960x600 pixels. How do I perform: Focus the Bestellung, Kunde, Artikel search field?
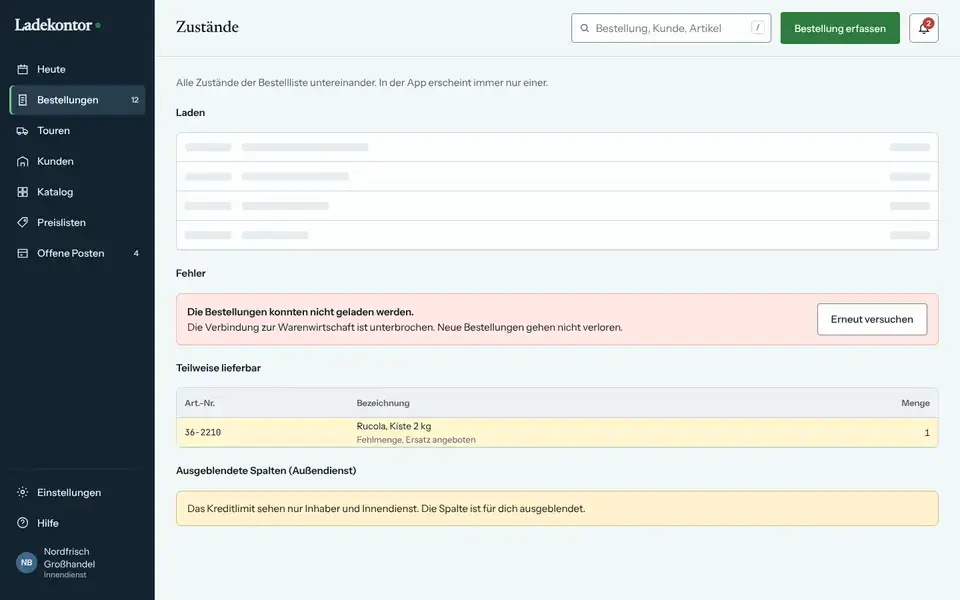click(x=671, y=28)
